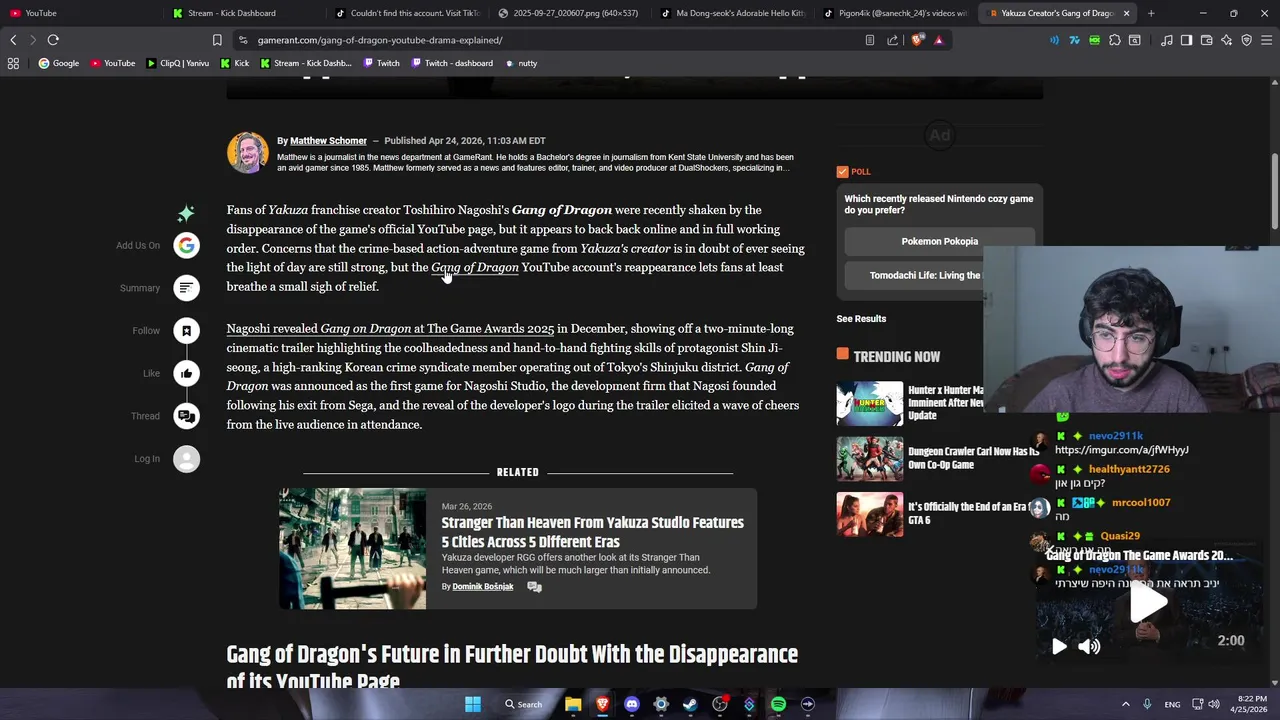The image size is (1280, 720).
Task: Open the Brave Wallet icon
Action: (1206, 40)
